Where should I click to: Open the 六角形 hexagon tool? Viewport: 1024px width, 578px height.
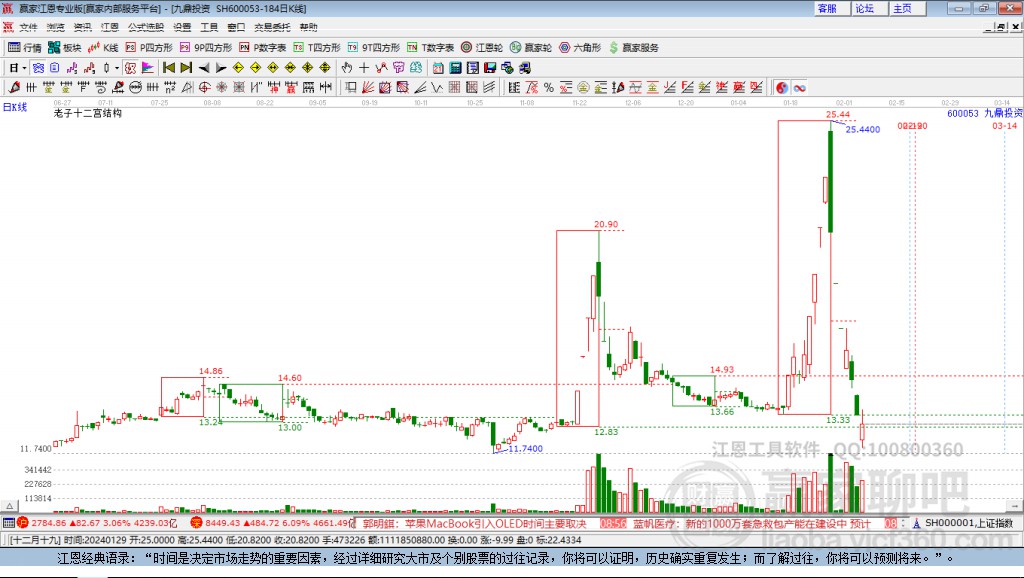point(580,48)
